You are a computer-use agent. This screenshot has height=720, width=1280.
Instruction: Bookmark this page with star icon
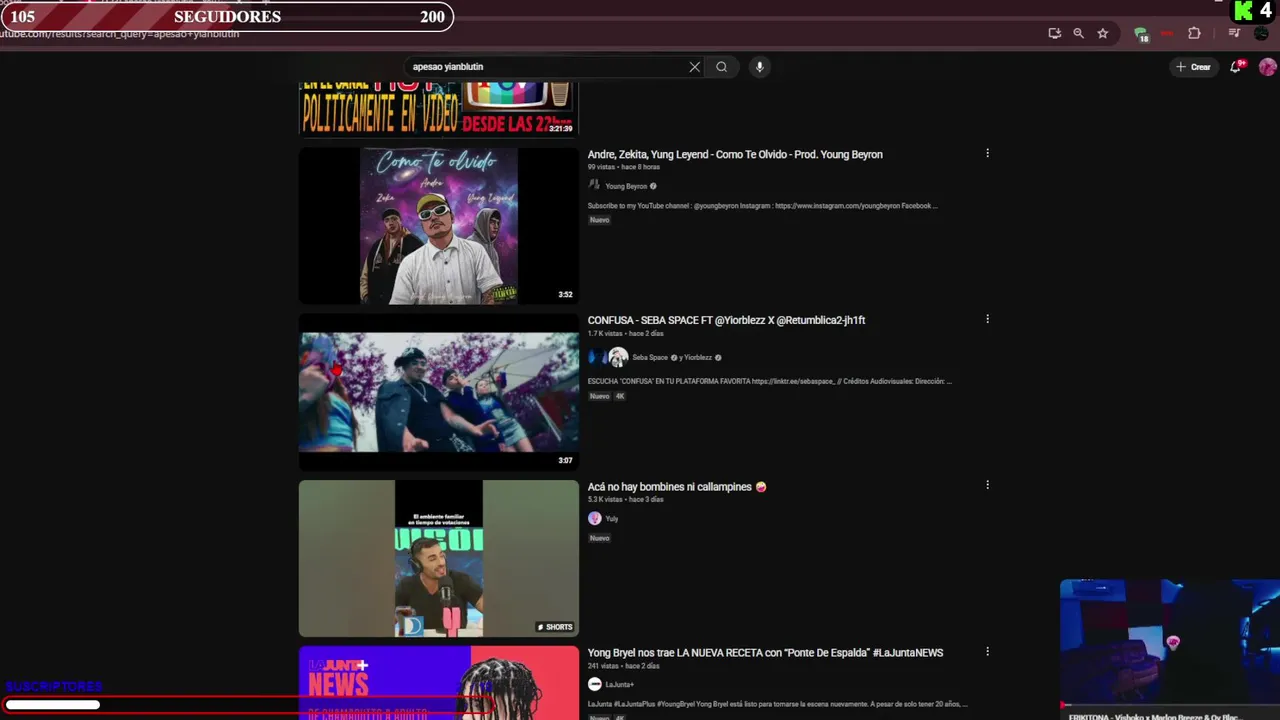coord(1103,33)
